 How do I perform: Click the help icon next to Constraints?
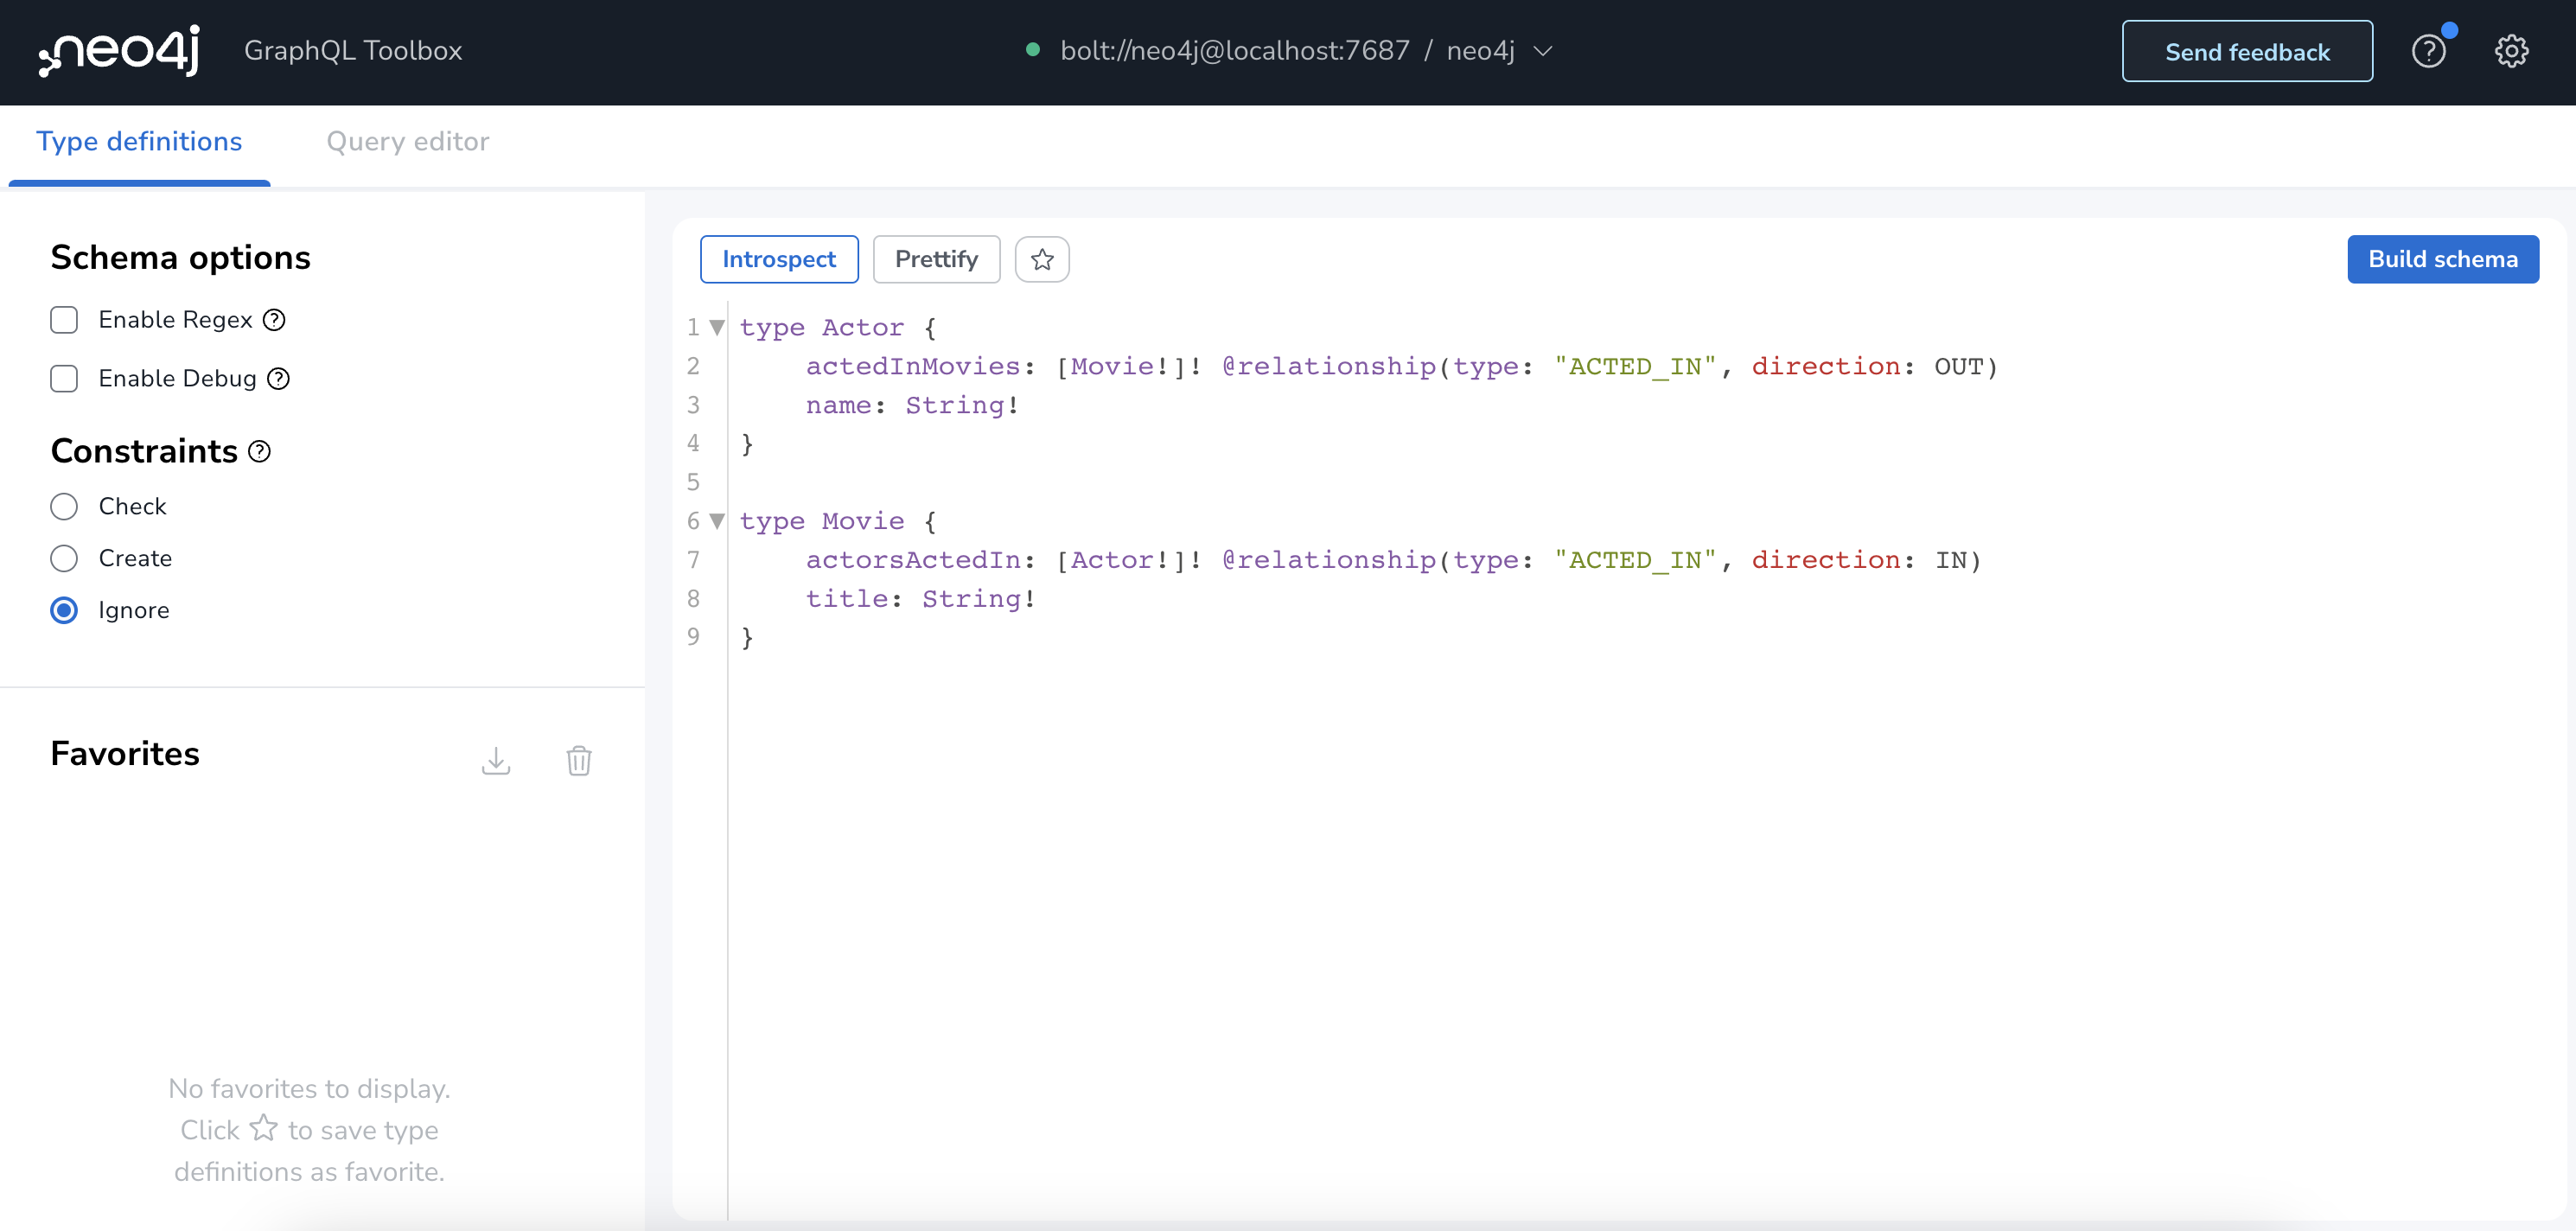tap(258, 450)
